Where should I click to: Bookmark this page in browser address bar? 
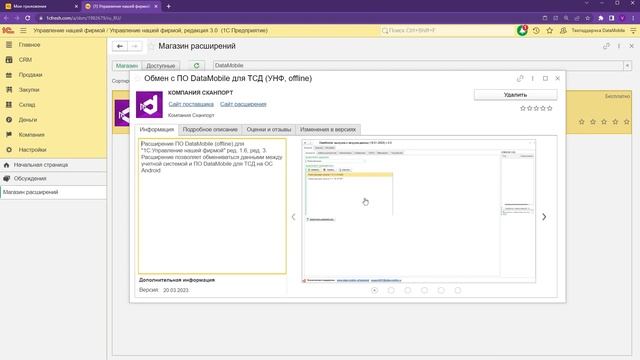point(587,18)
